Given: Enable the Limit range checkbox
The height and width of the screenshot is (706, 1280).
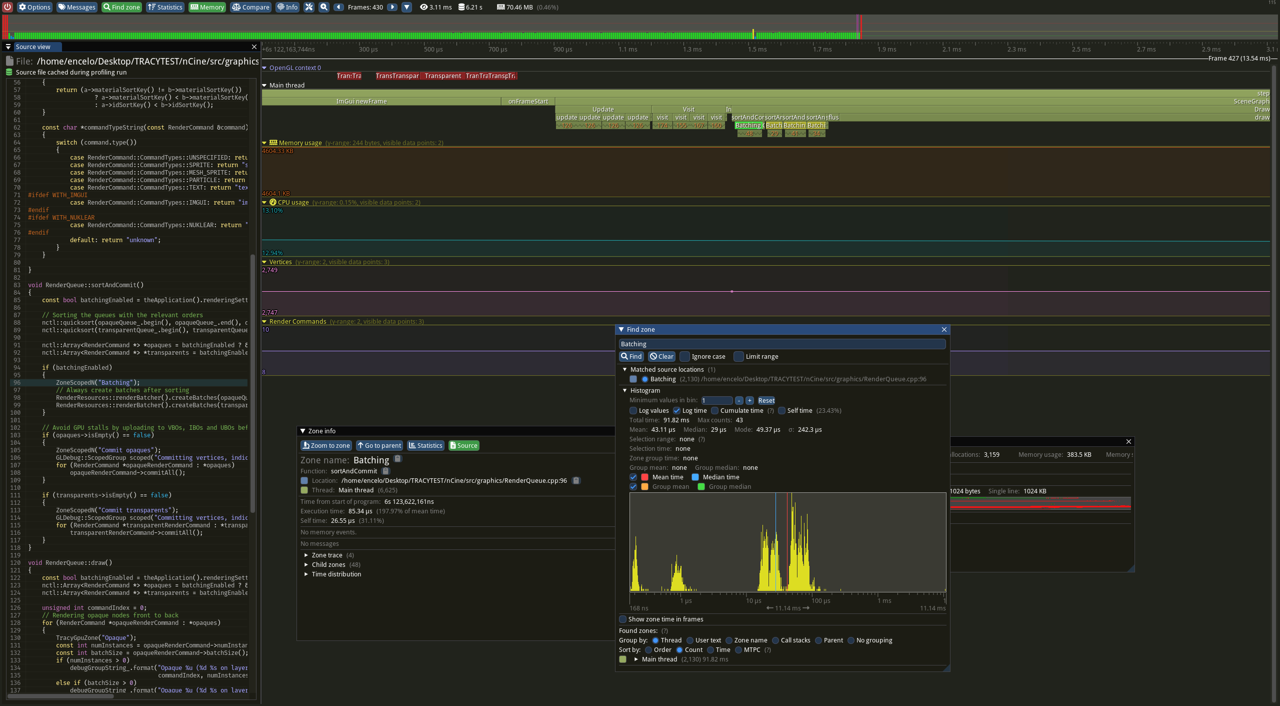Looking at the screenshot, I should pos(738,356).
